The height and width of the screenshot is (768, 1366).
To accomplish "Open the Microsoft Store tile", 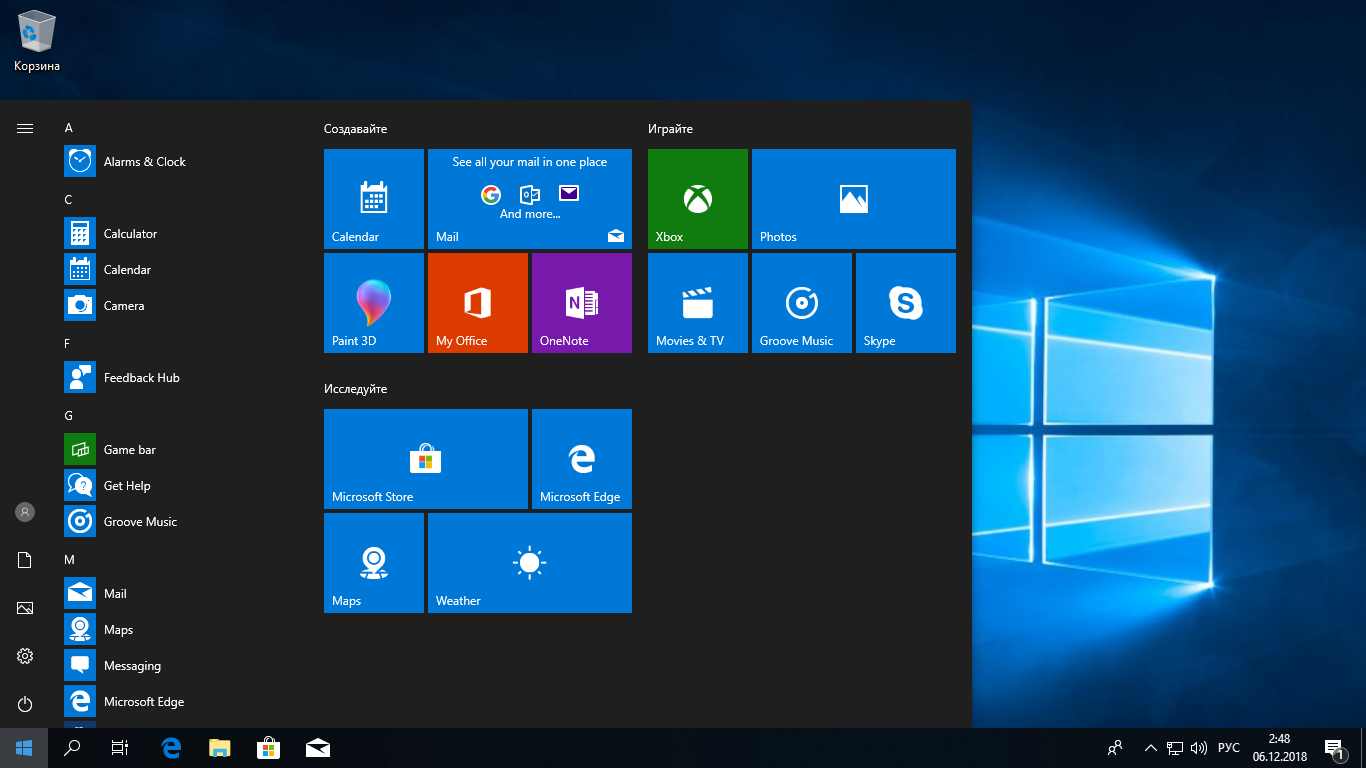I will coord(426,459).
